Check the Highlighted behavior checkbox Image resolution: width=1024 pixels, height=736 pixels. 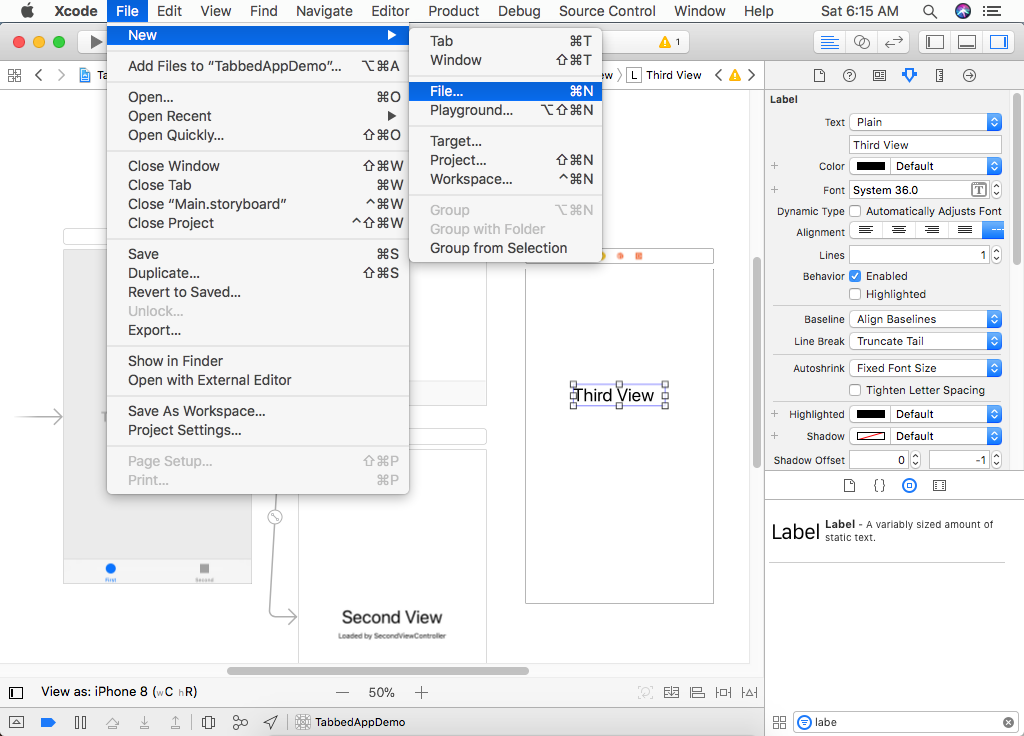tap(855, 294)
